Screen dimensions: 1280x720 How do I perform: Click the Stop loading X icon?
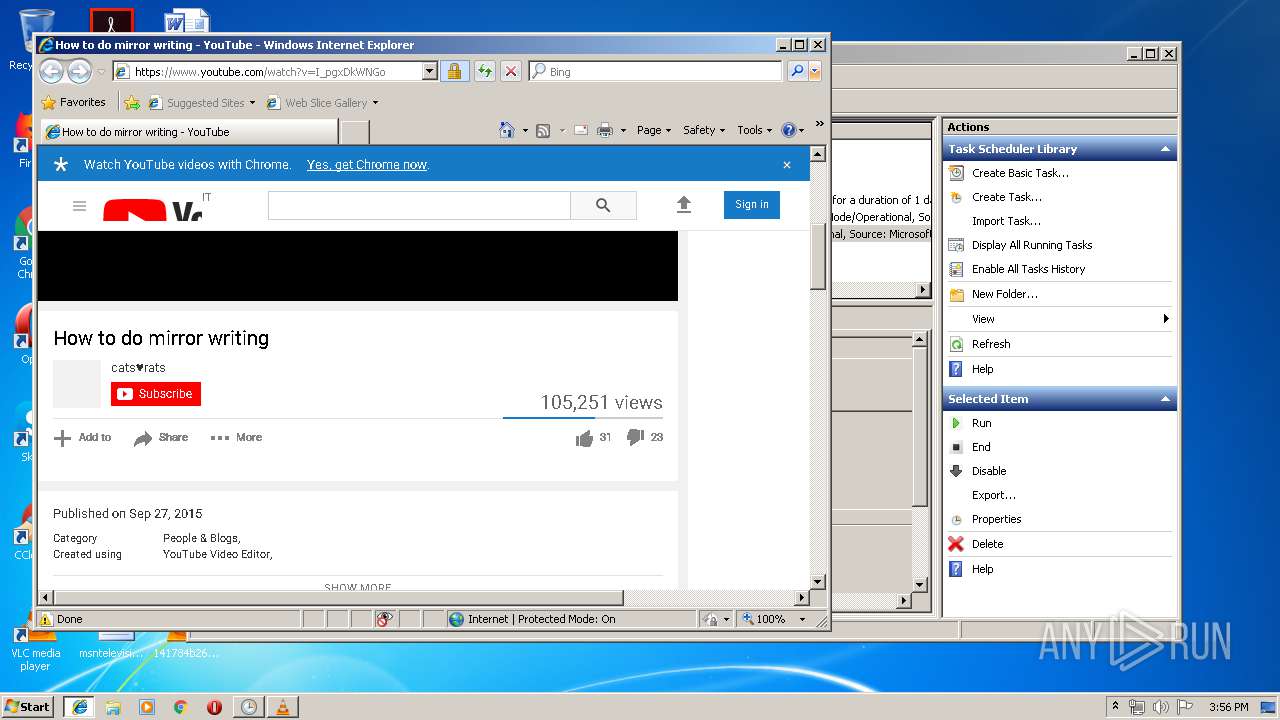click(x=511, y=71)
